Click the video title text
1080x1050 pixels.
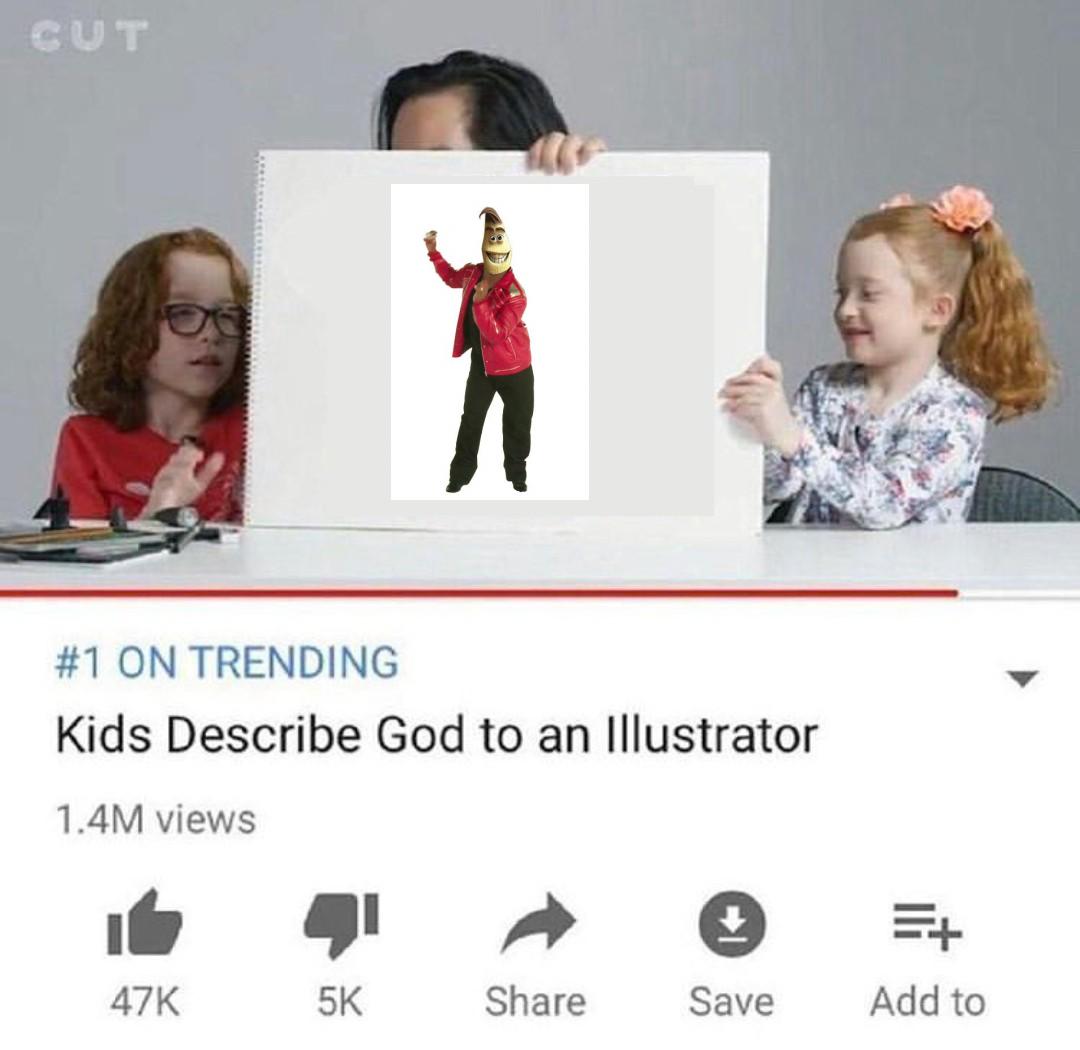[436, 735]
